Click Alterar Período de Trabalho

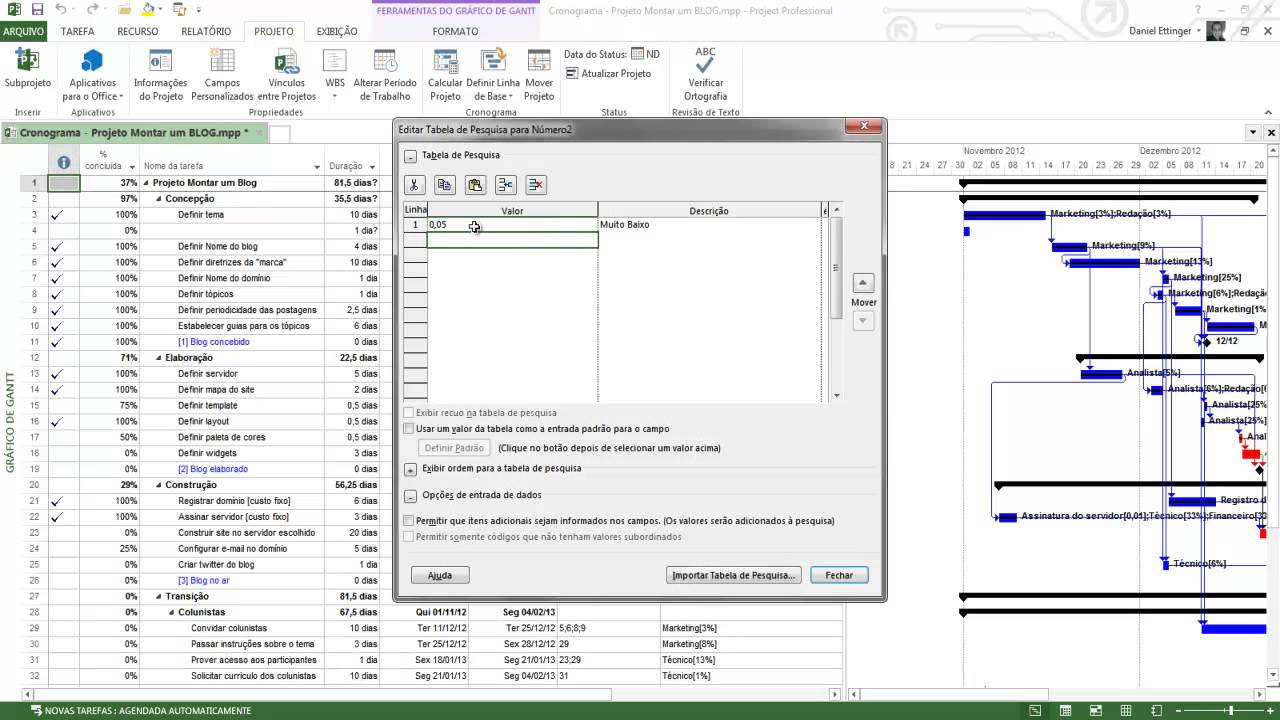385,77
